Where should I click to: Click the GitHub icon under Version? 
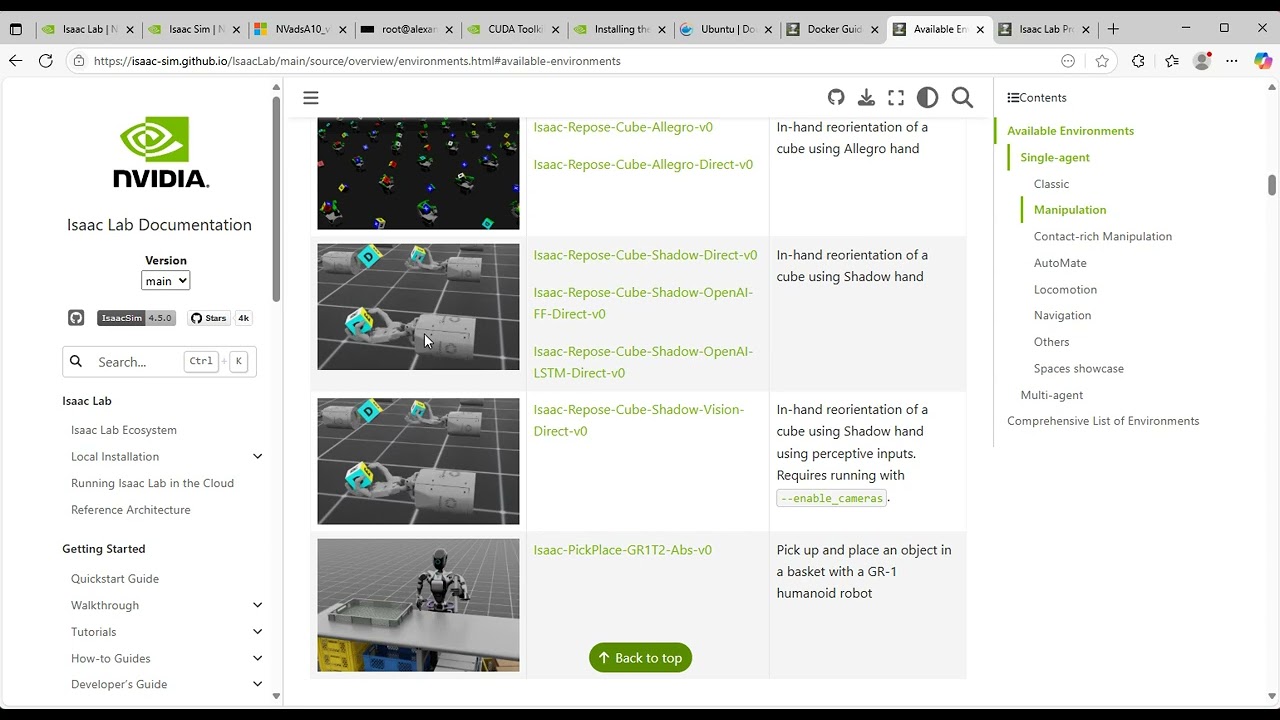tap(76, 318)
